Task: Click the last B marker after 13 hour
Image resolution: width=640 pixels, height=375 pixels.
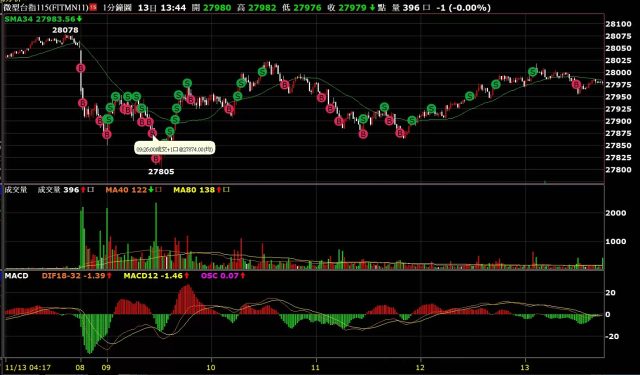Action: point(576,84)
